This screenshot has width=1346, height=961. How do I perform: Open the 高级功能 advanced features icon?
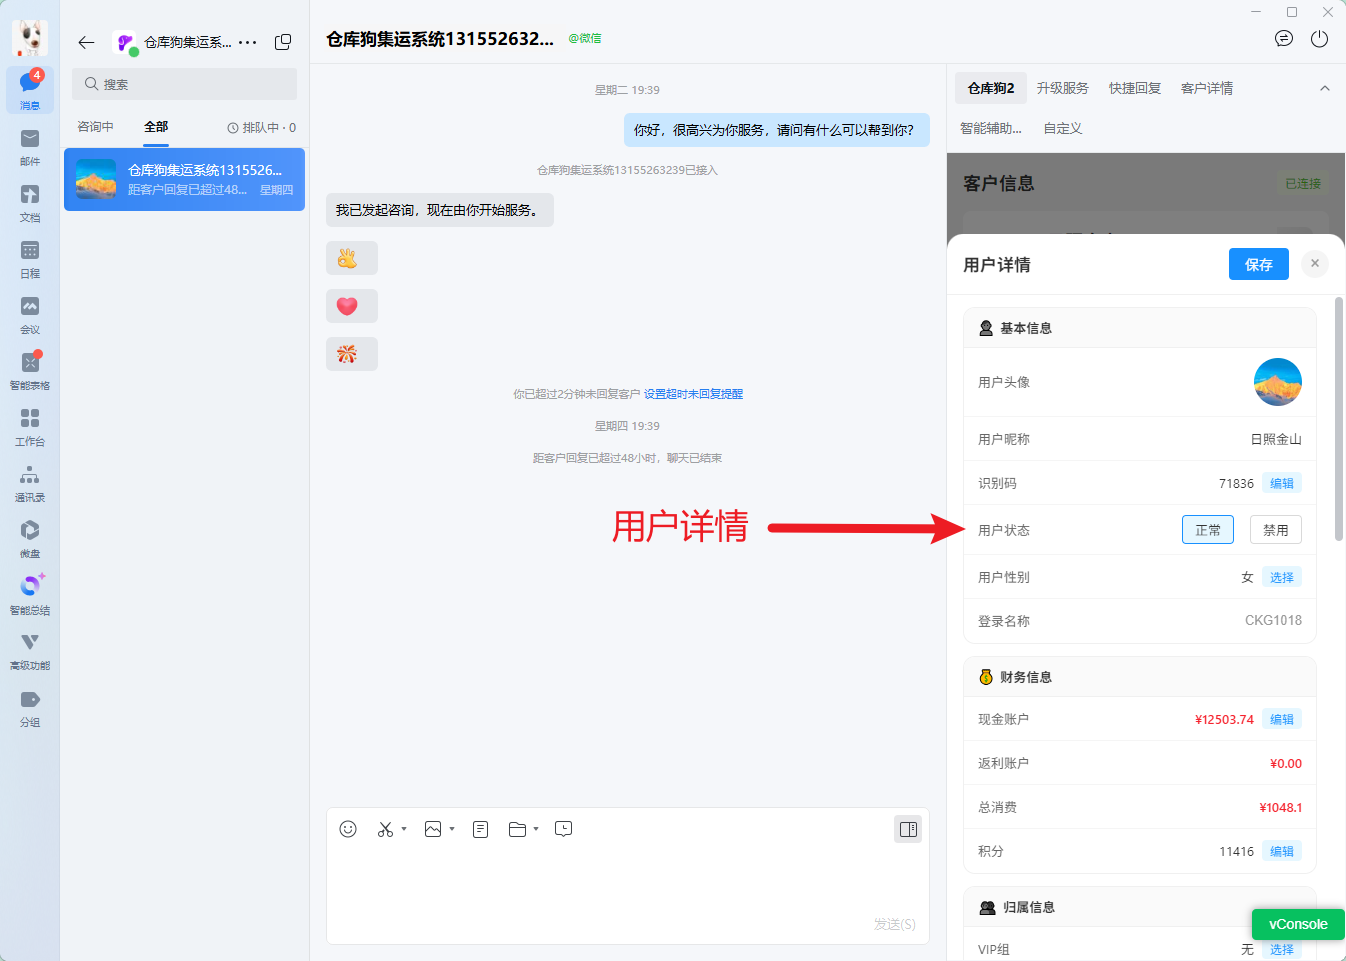tap(30, 650)
